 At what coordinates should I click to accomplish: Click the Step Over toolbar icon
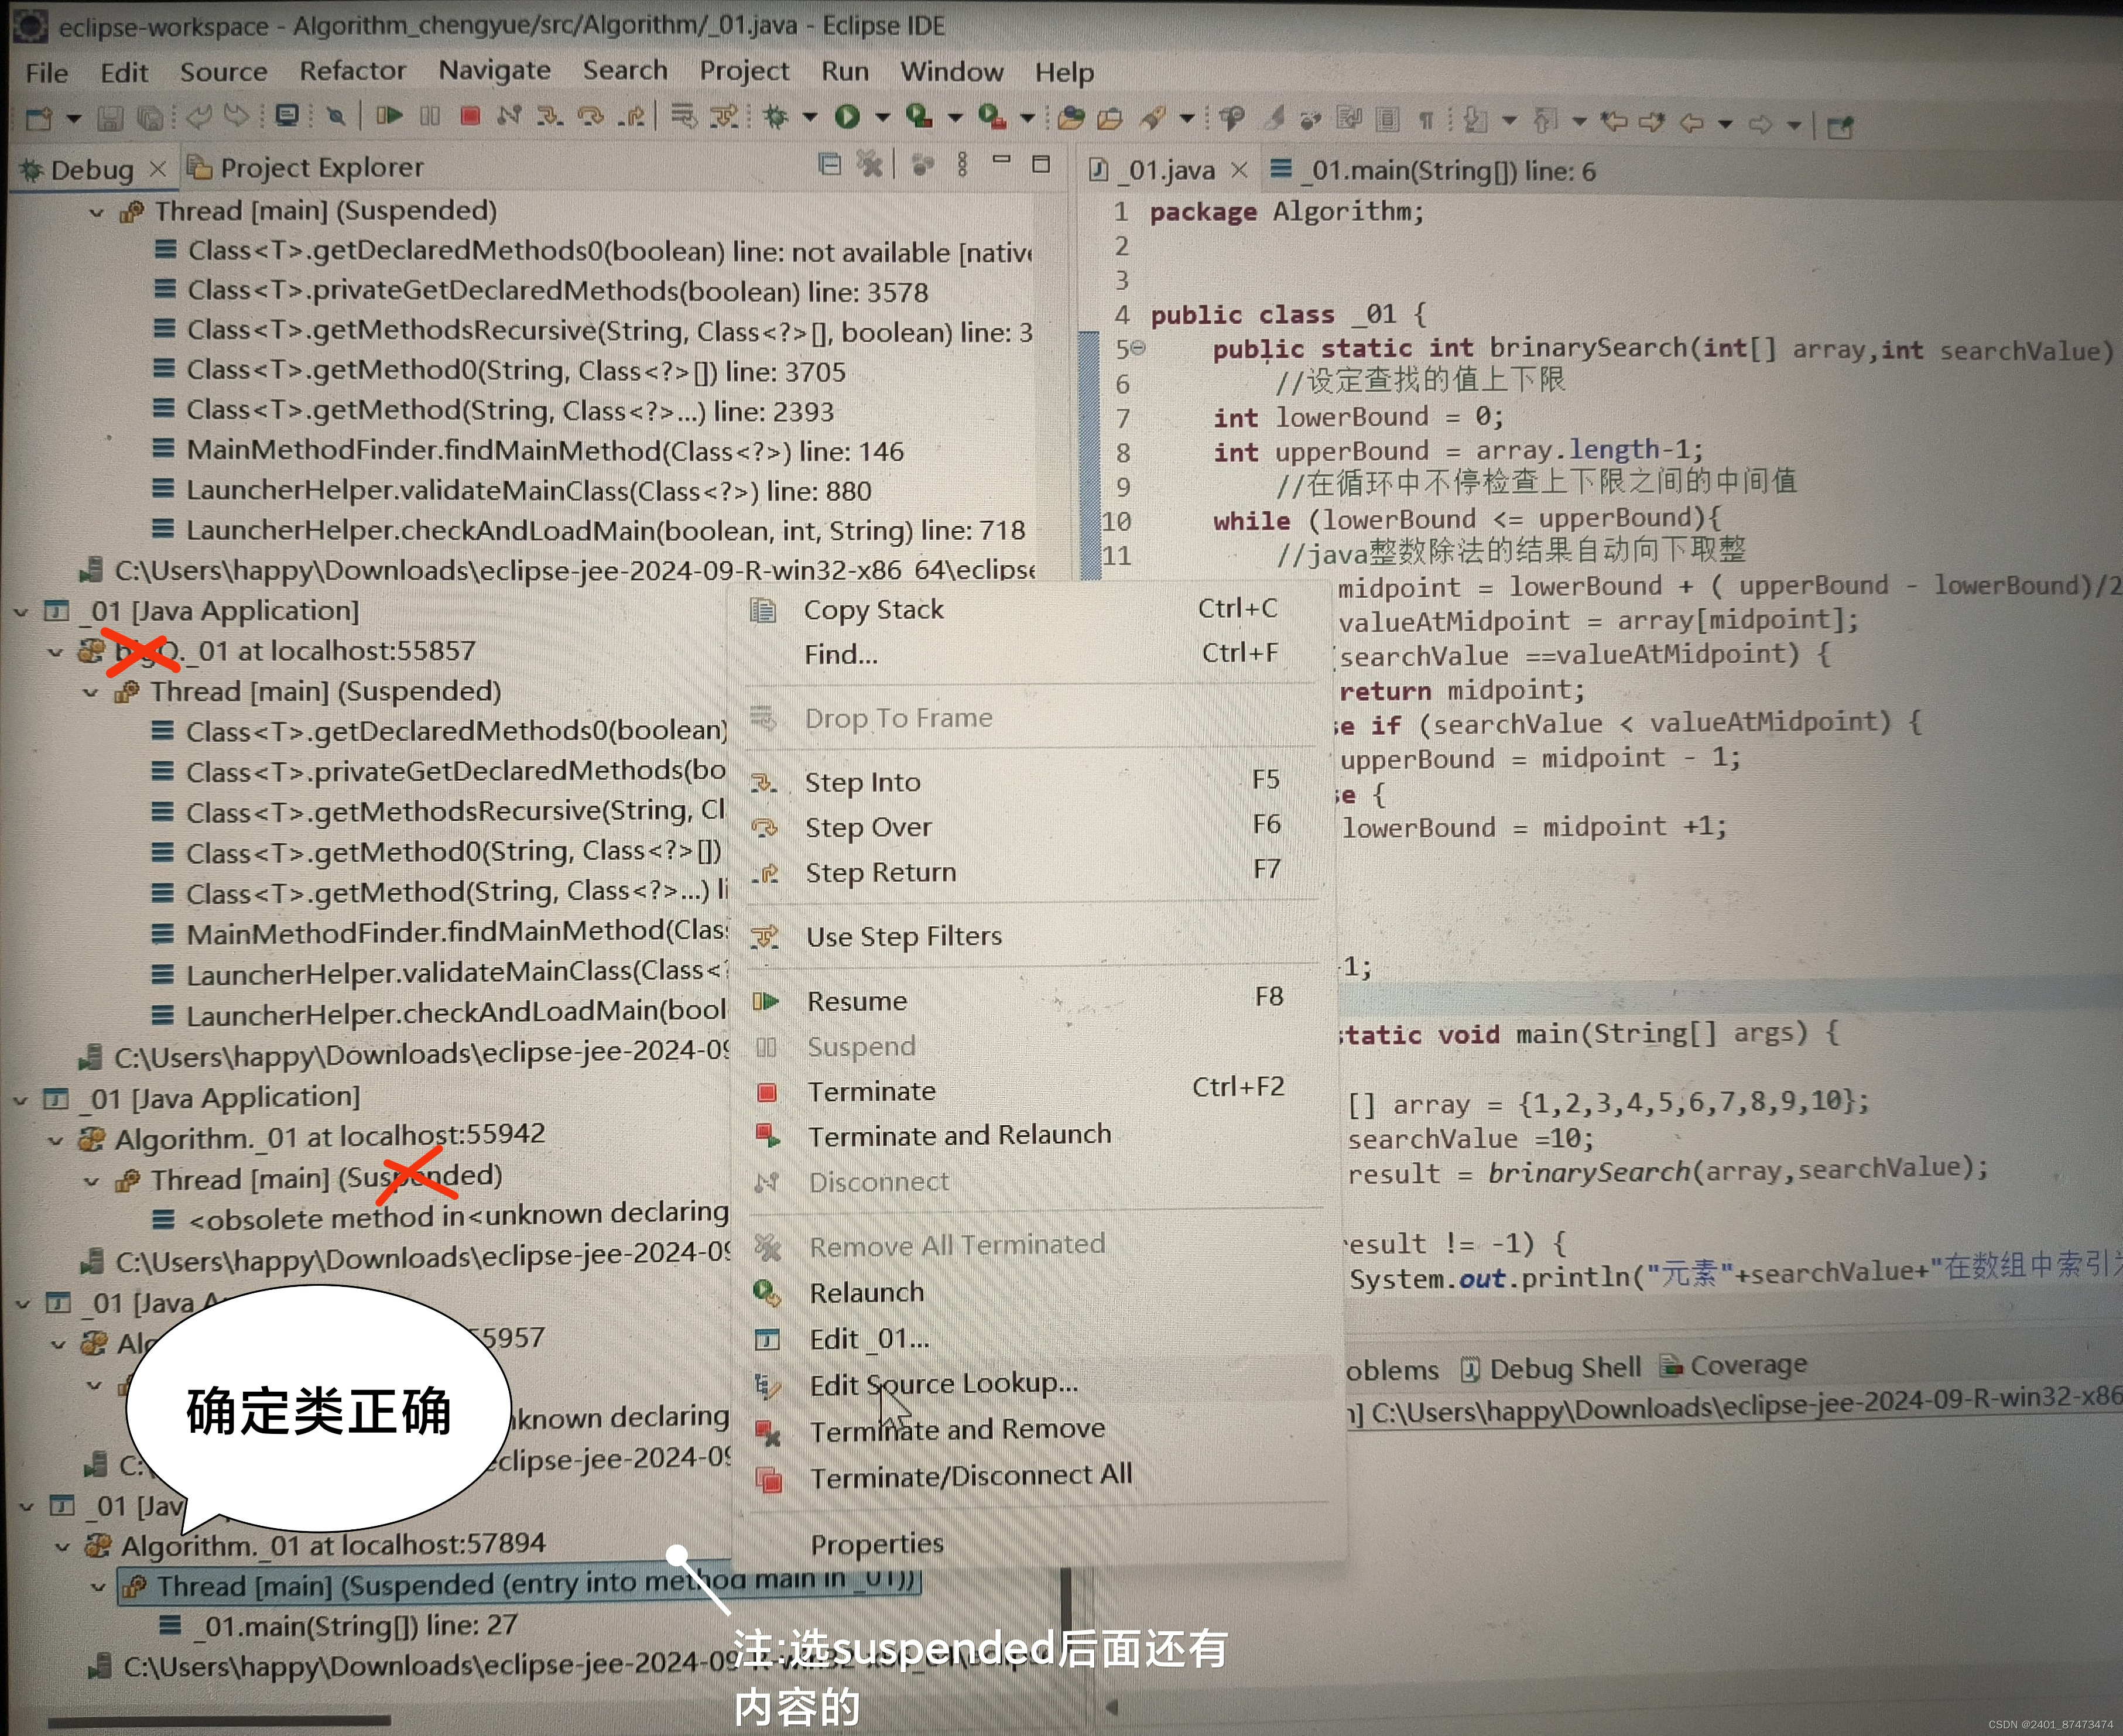tap(591, 117)
